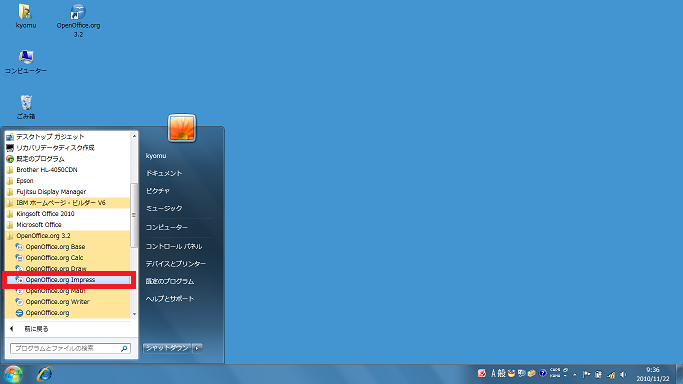Launch Internet Explorer from the taskbar
This screenshot has height=384, width=683.
pyautogui.click(x=44, y=374)
